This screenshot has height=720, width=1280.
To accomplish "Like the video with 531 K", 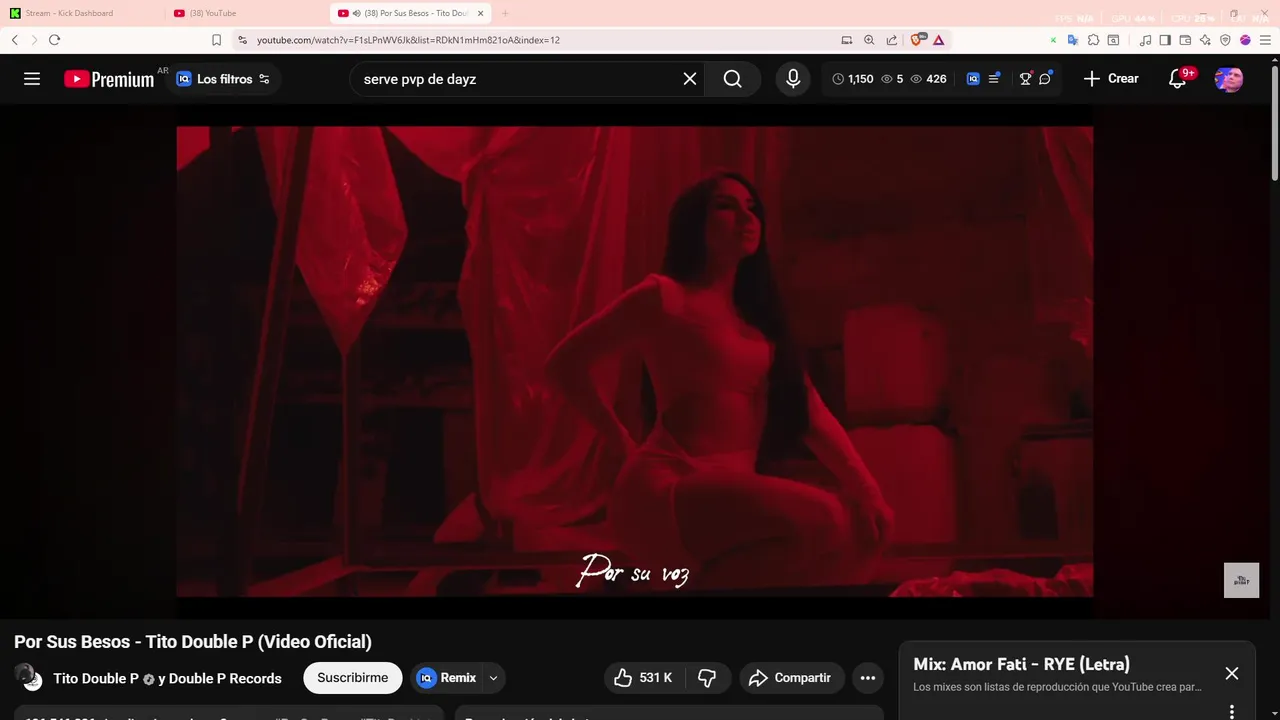I will coord(643,678).
